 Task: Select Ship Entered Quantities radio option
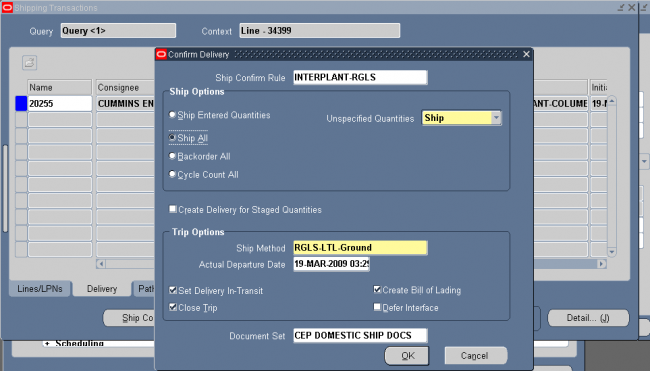tap(172, 114)
